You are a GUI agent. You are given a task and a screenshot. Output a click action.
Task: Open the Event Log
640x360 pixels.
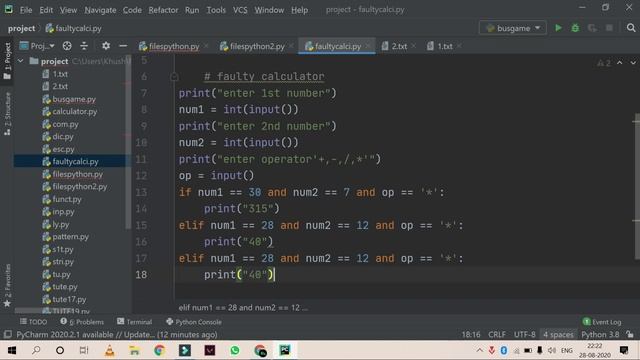click(x=602, y=322)
